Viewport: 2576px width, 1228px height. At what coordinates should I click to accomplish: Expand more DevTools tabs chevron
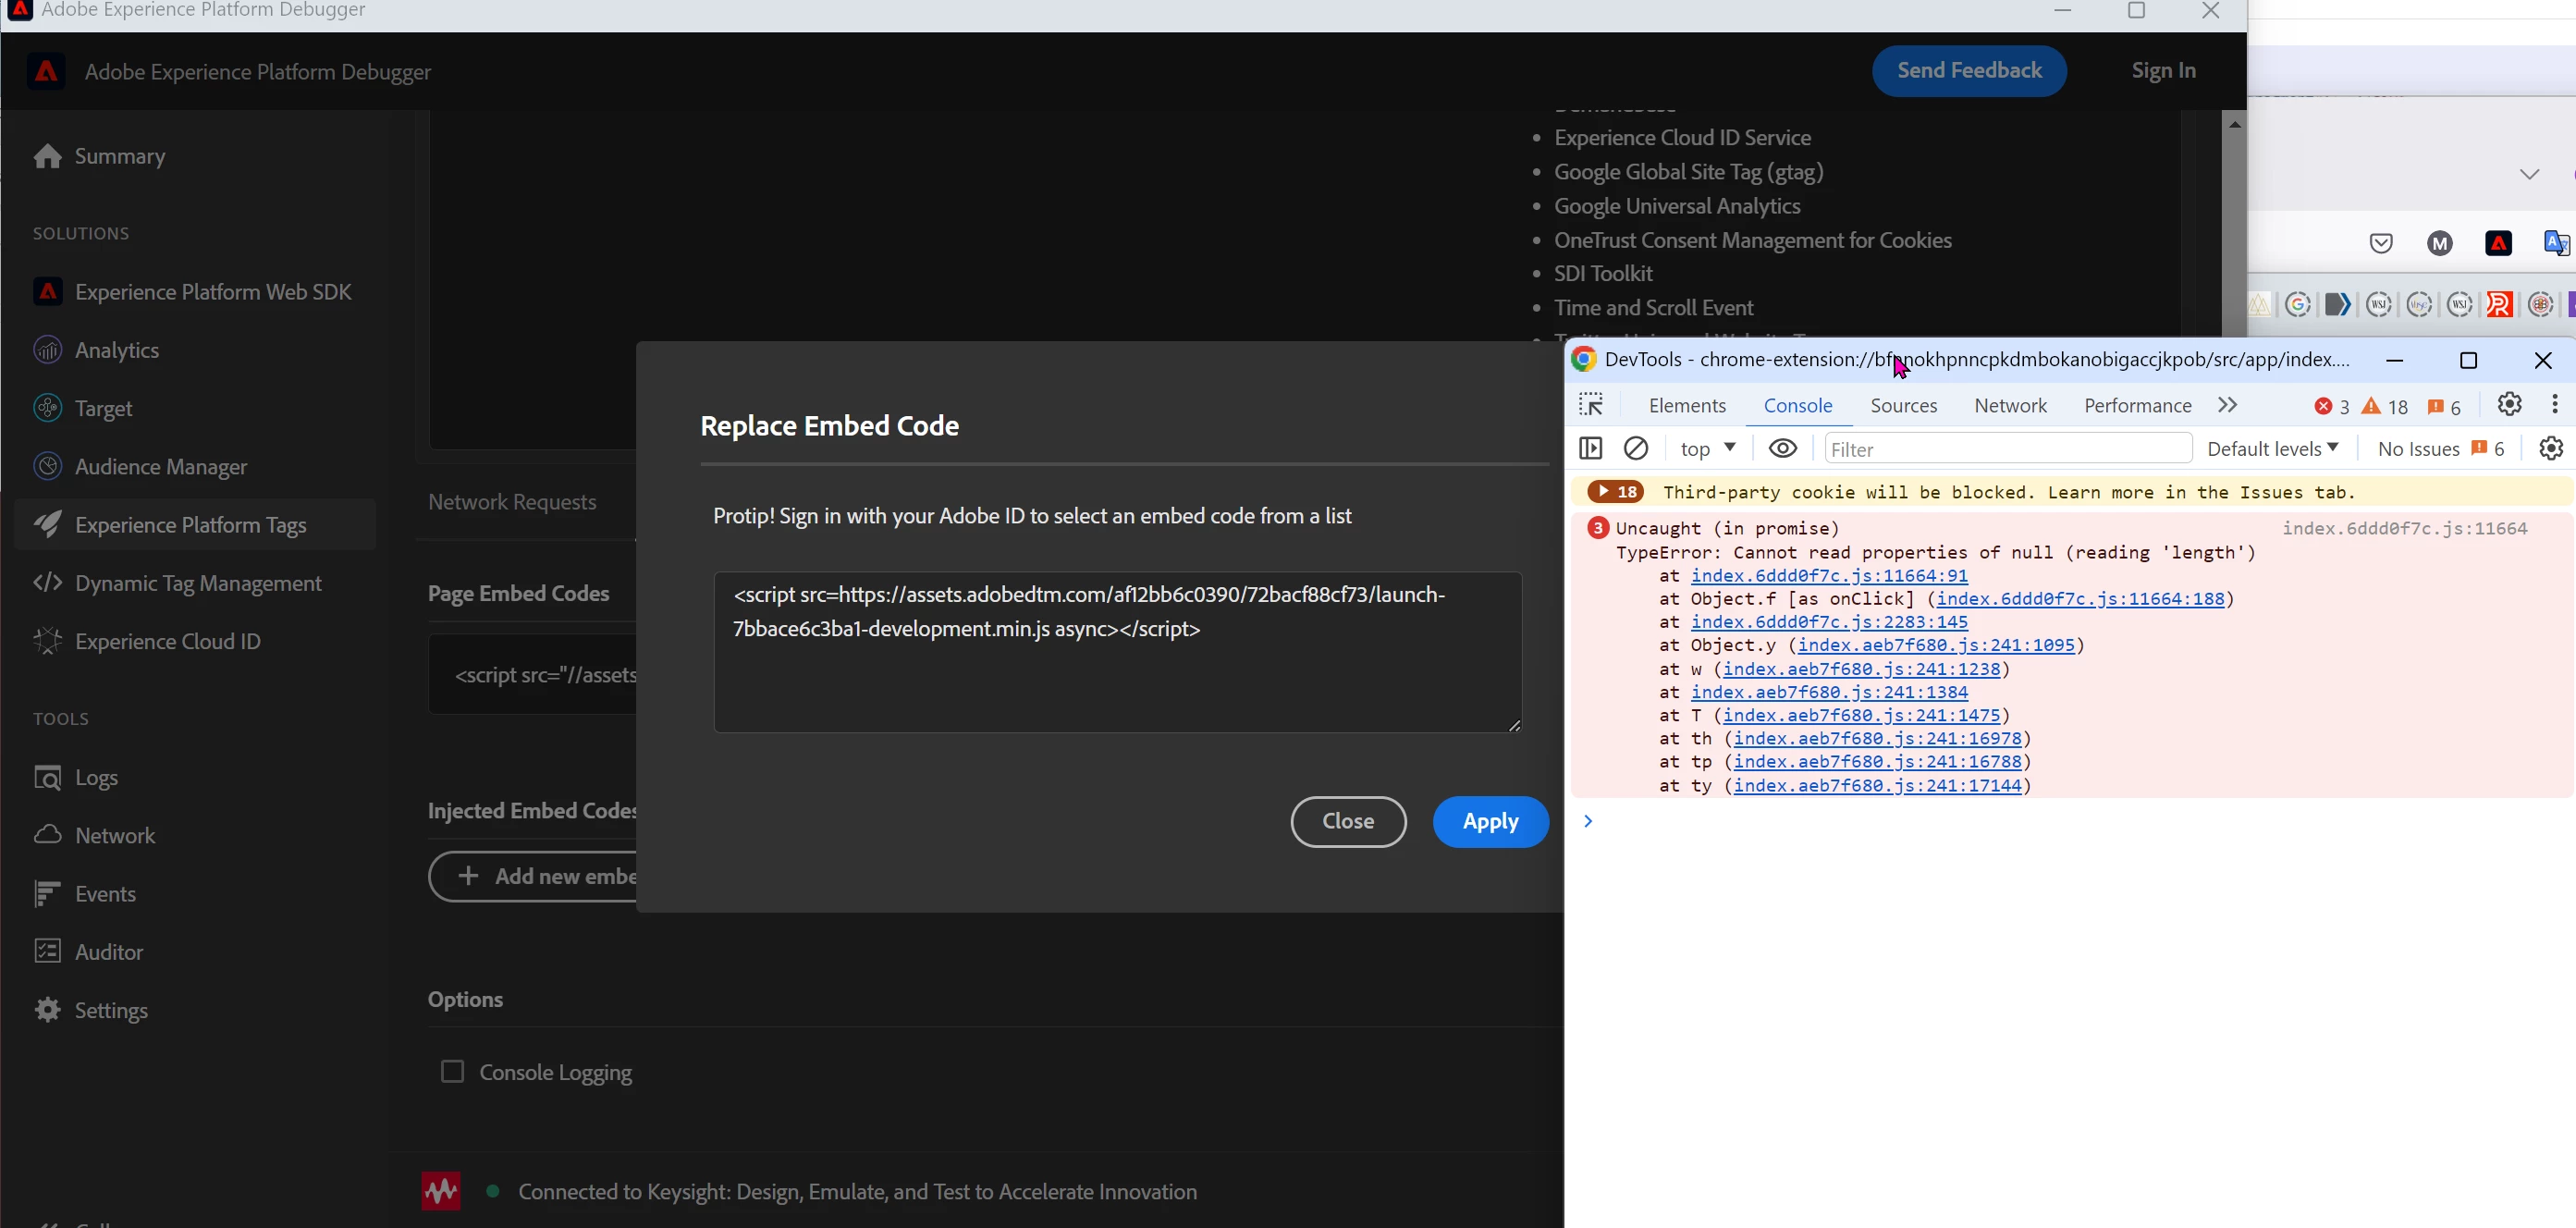click(2227, 405)
